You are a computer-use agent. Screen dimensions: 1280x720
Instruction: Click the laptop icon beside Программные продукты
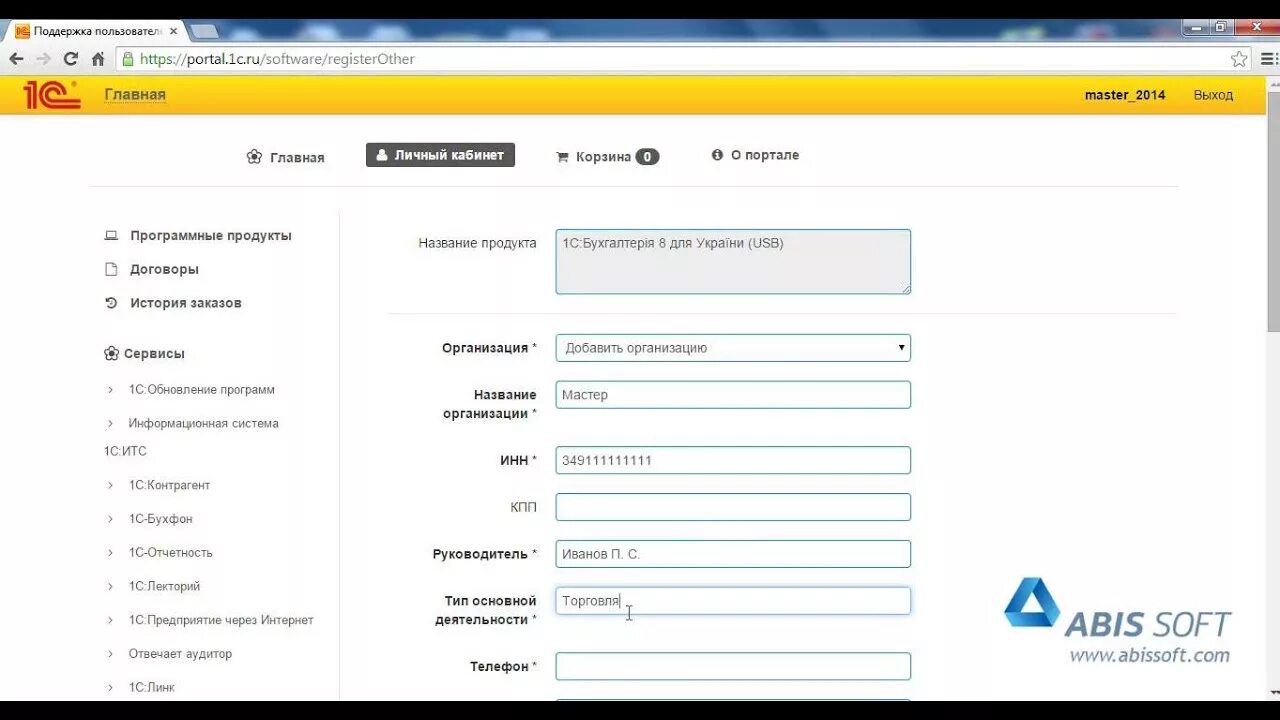(x=111, y=236)
